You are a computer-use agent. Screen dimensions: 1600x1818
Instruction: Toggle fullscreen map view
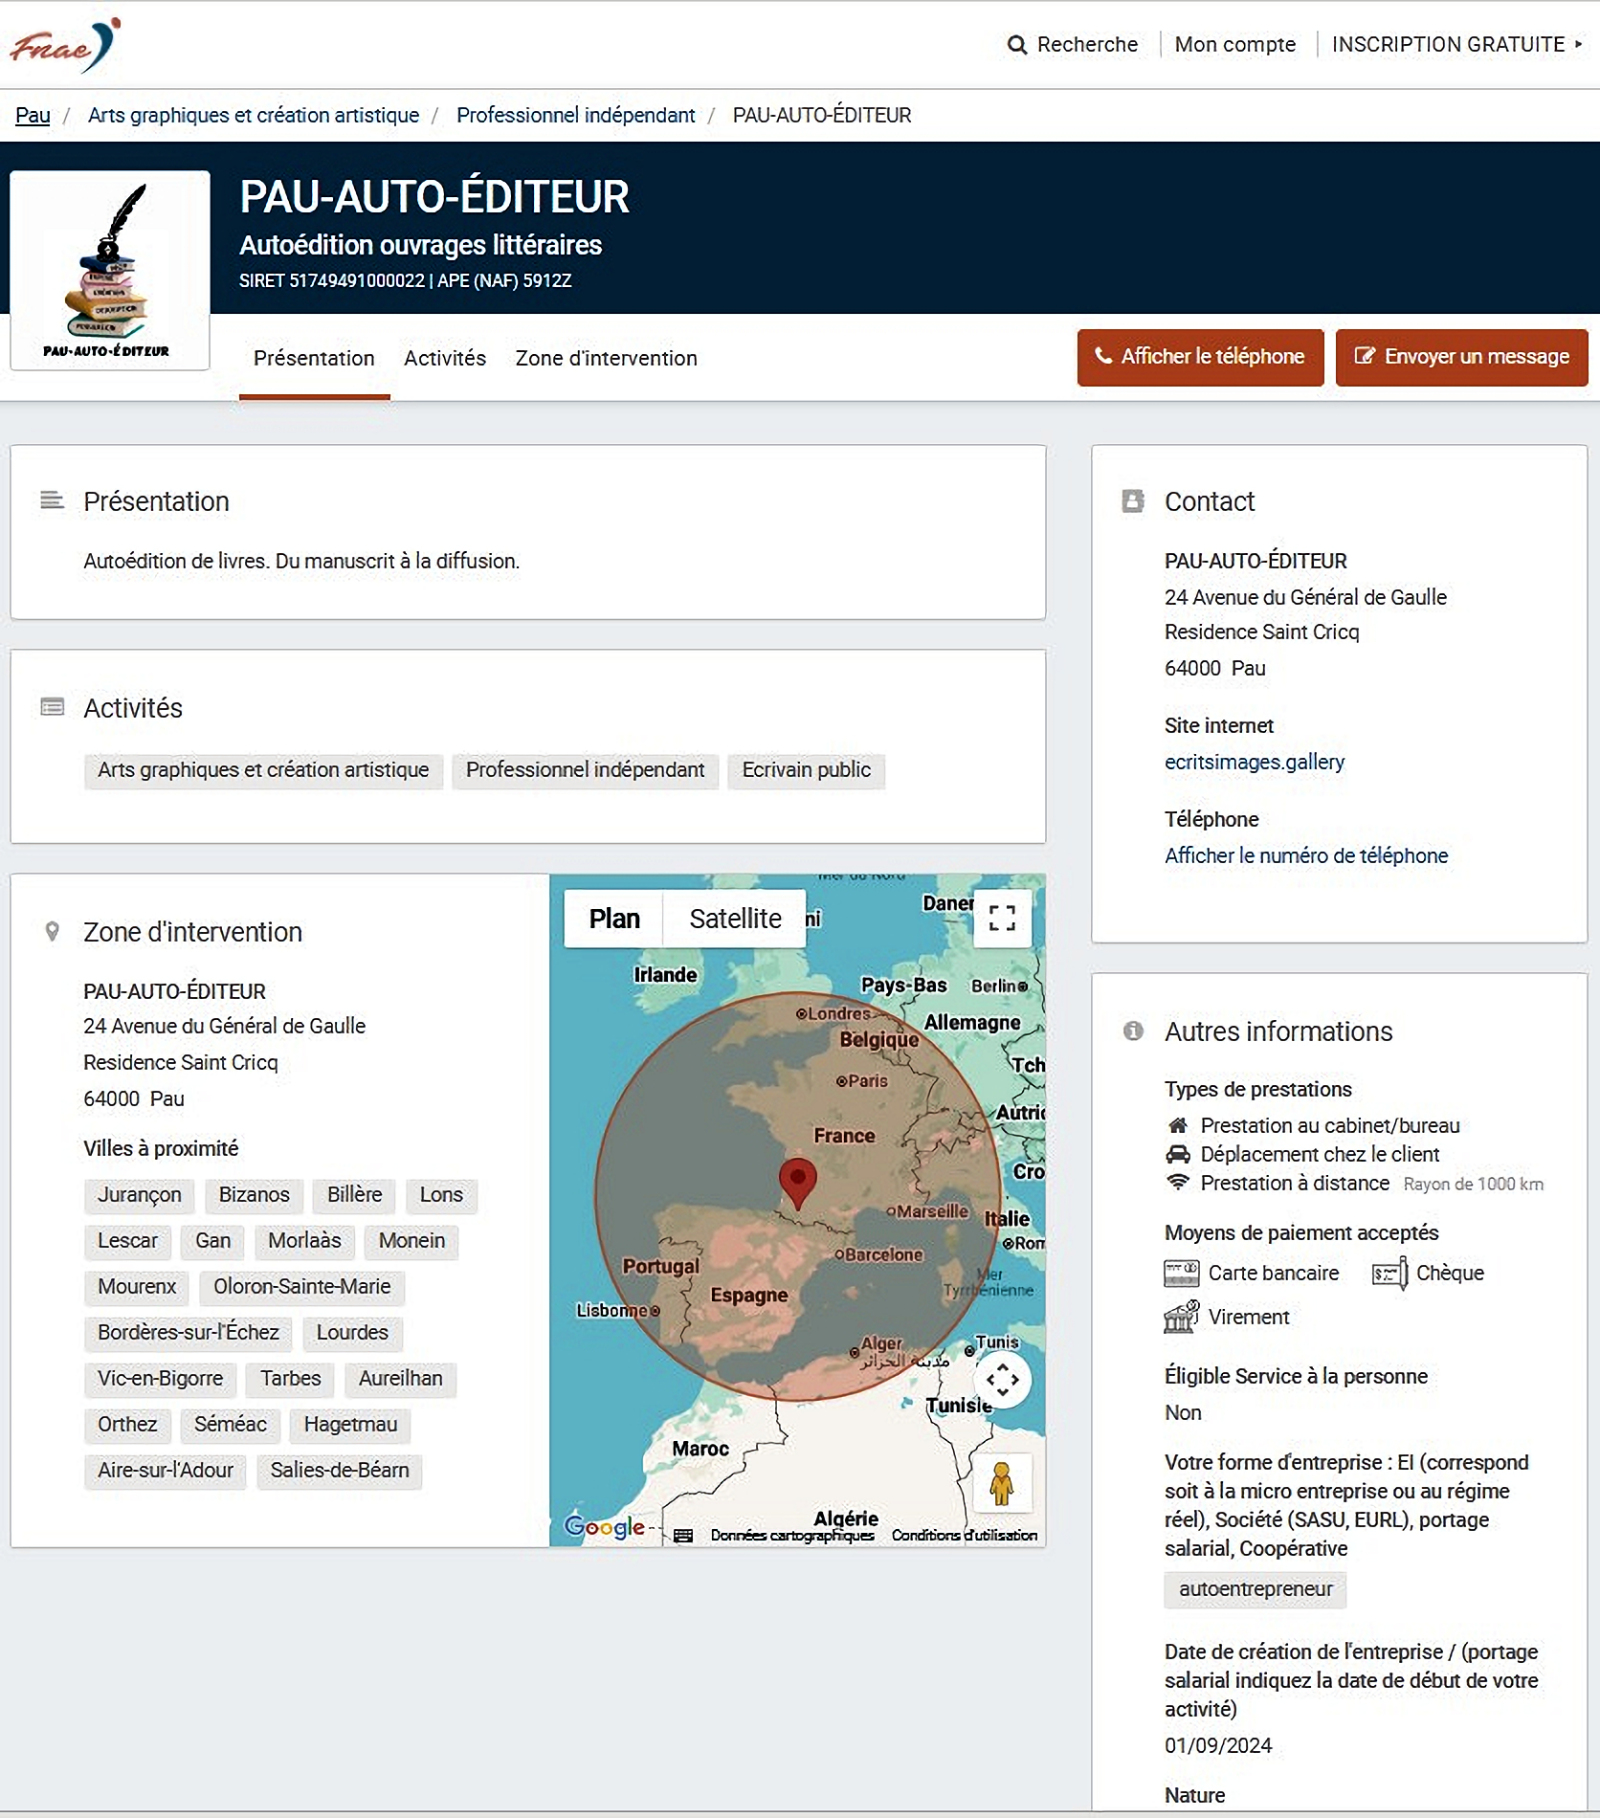pos(1002,918)
